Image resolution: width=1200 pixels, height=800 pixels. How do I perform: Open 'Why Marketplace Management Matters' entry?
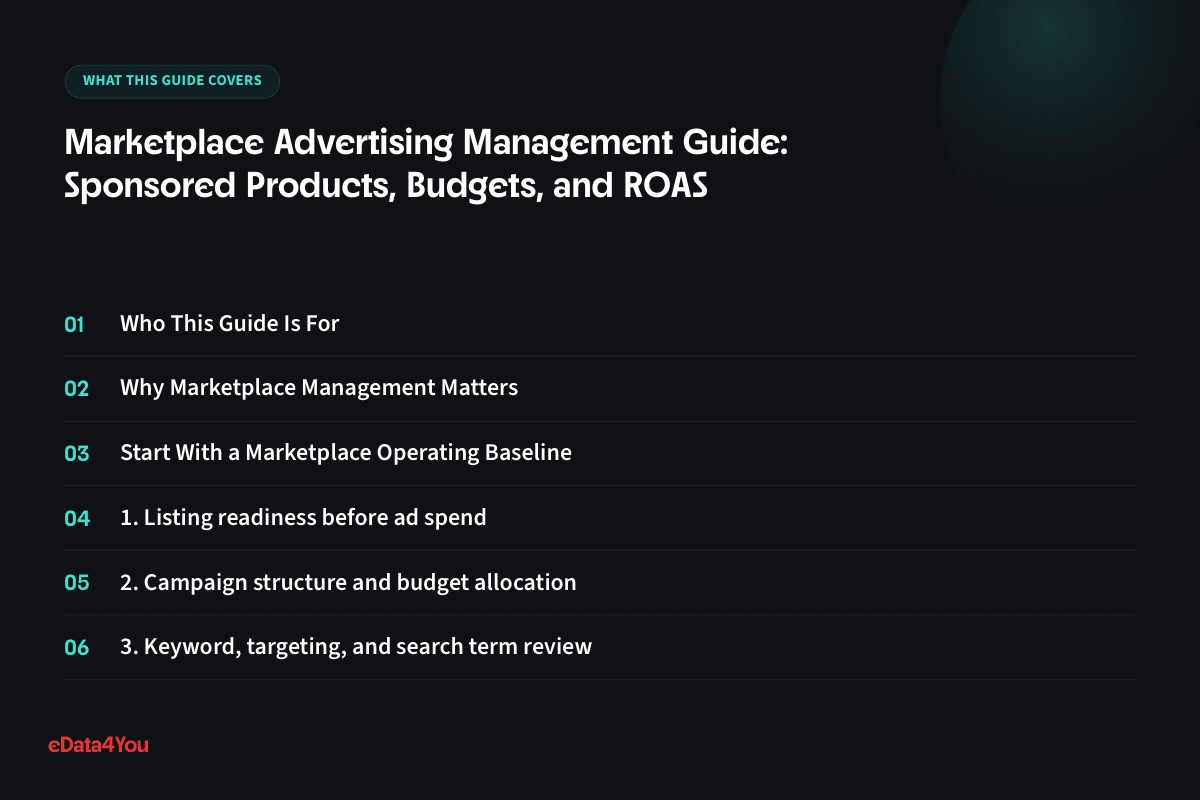click(319, 388)
